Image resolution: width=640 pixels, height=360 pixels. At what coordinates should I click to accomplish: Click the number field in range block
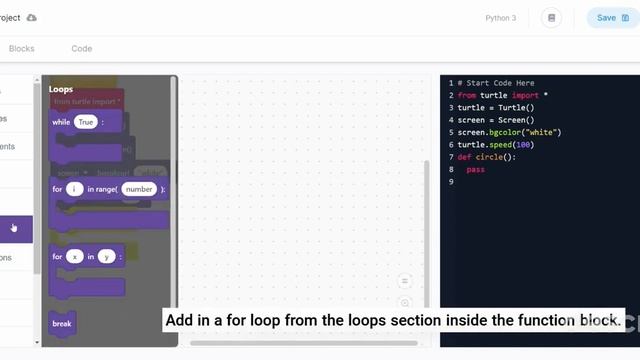point(139,189)
